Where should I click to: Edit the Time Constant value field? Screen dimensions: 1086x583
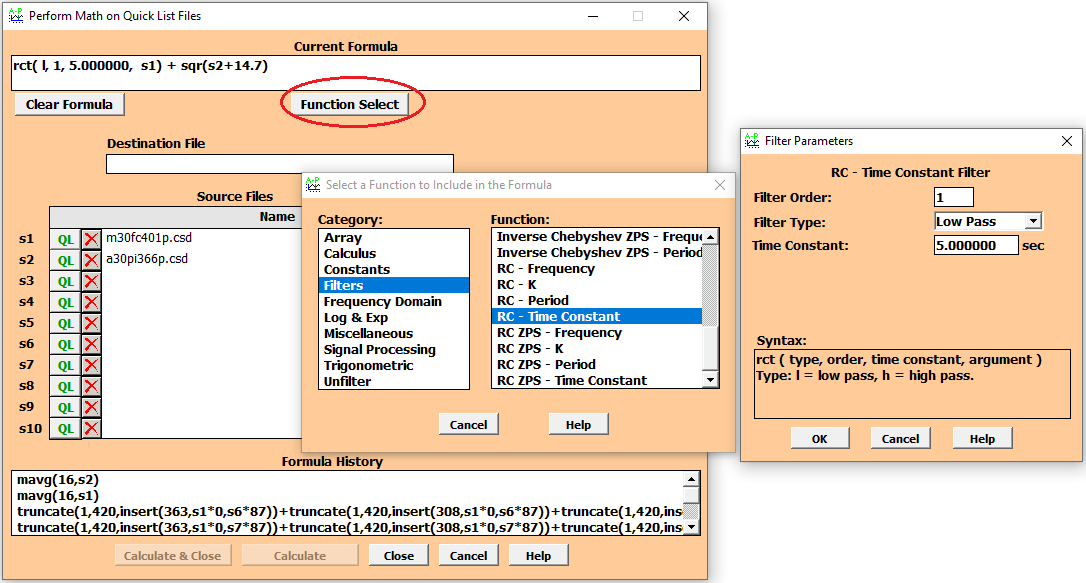point(975,245)
